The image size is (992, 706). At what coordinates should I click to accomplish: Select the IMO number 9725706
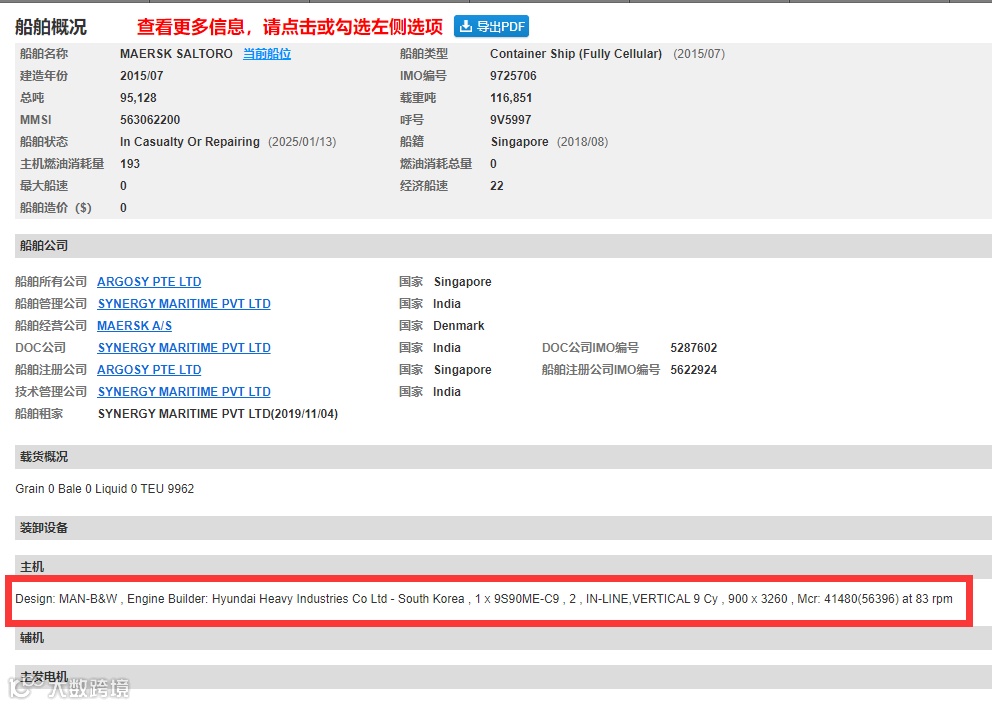(513, 76)
